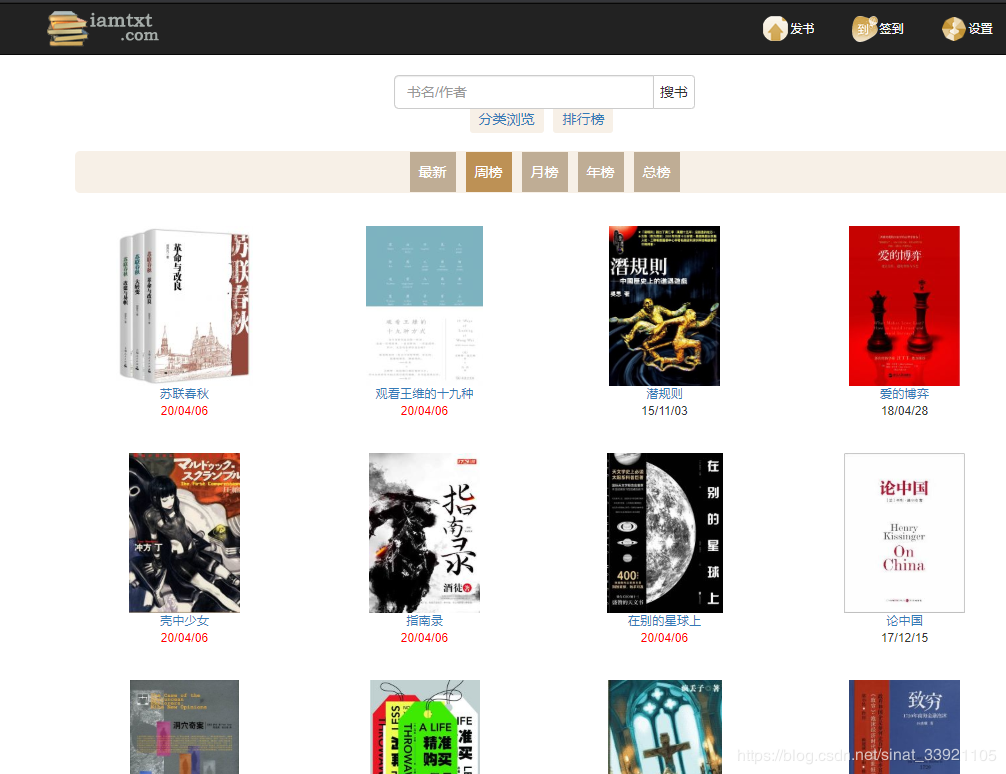Open the 设置 settings icon
Screen dimensions: 1006x774
[x=954, y=29]
